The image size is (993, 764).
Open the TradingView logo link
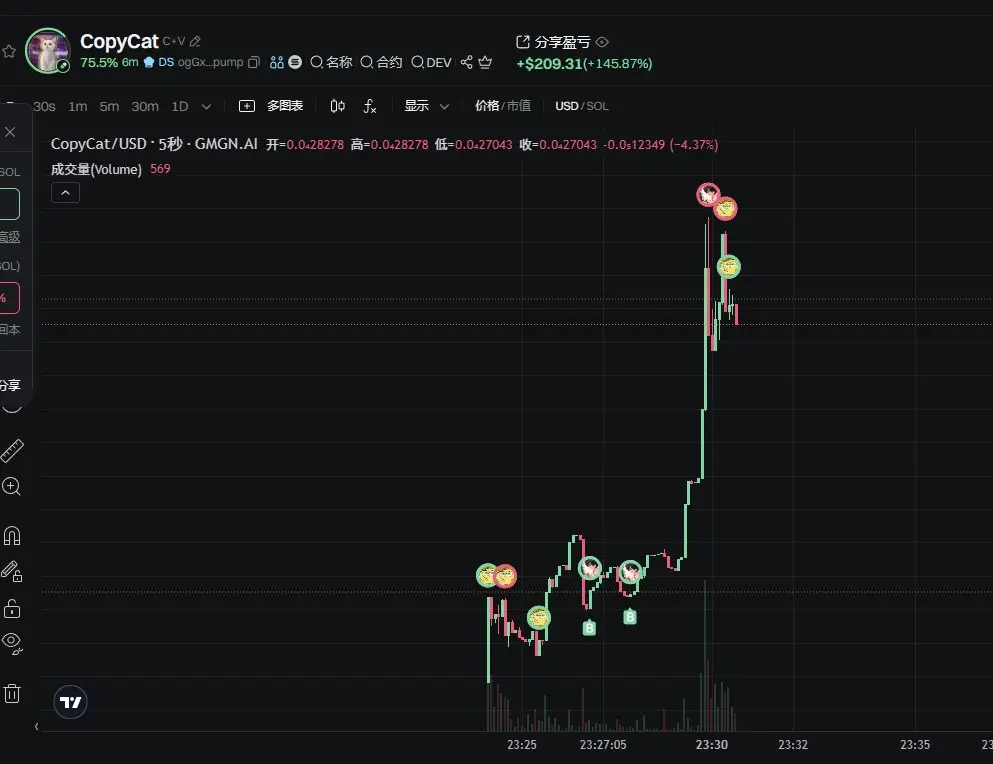pos(70,702)
